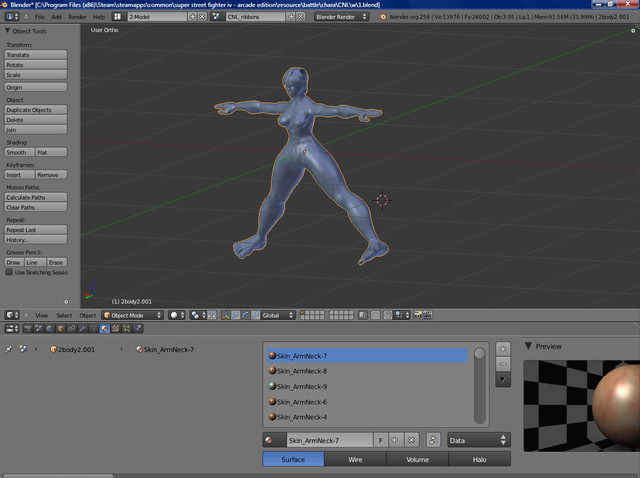This screenshot has width=640, height=478.
Task: Open the Global orientation dropdown
Action: (278, 315)
